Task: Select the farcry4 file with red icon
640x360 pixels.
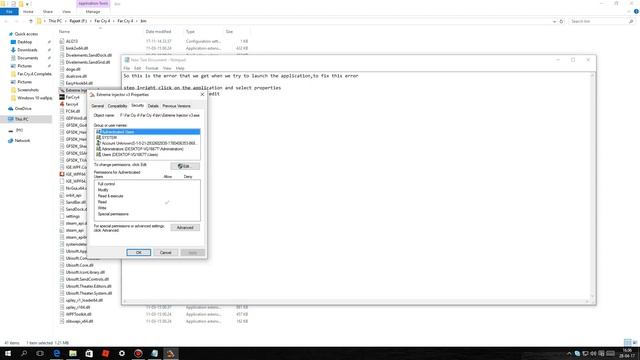Action: pyautogui.click(x=71, y=104)
